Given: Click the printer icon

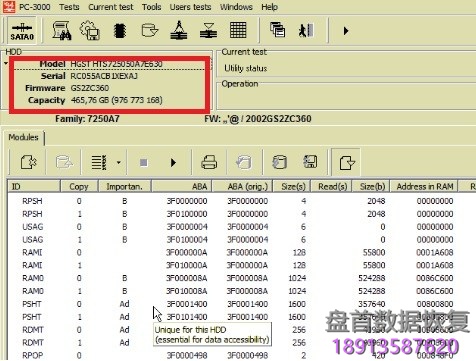Looking at the screenshot, I should [x=209, y=163].
